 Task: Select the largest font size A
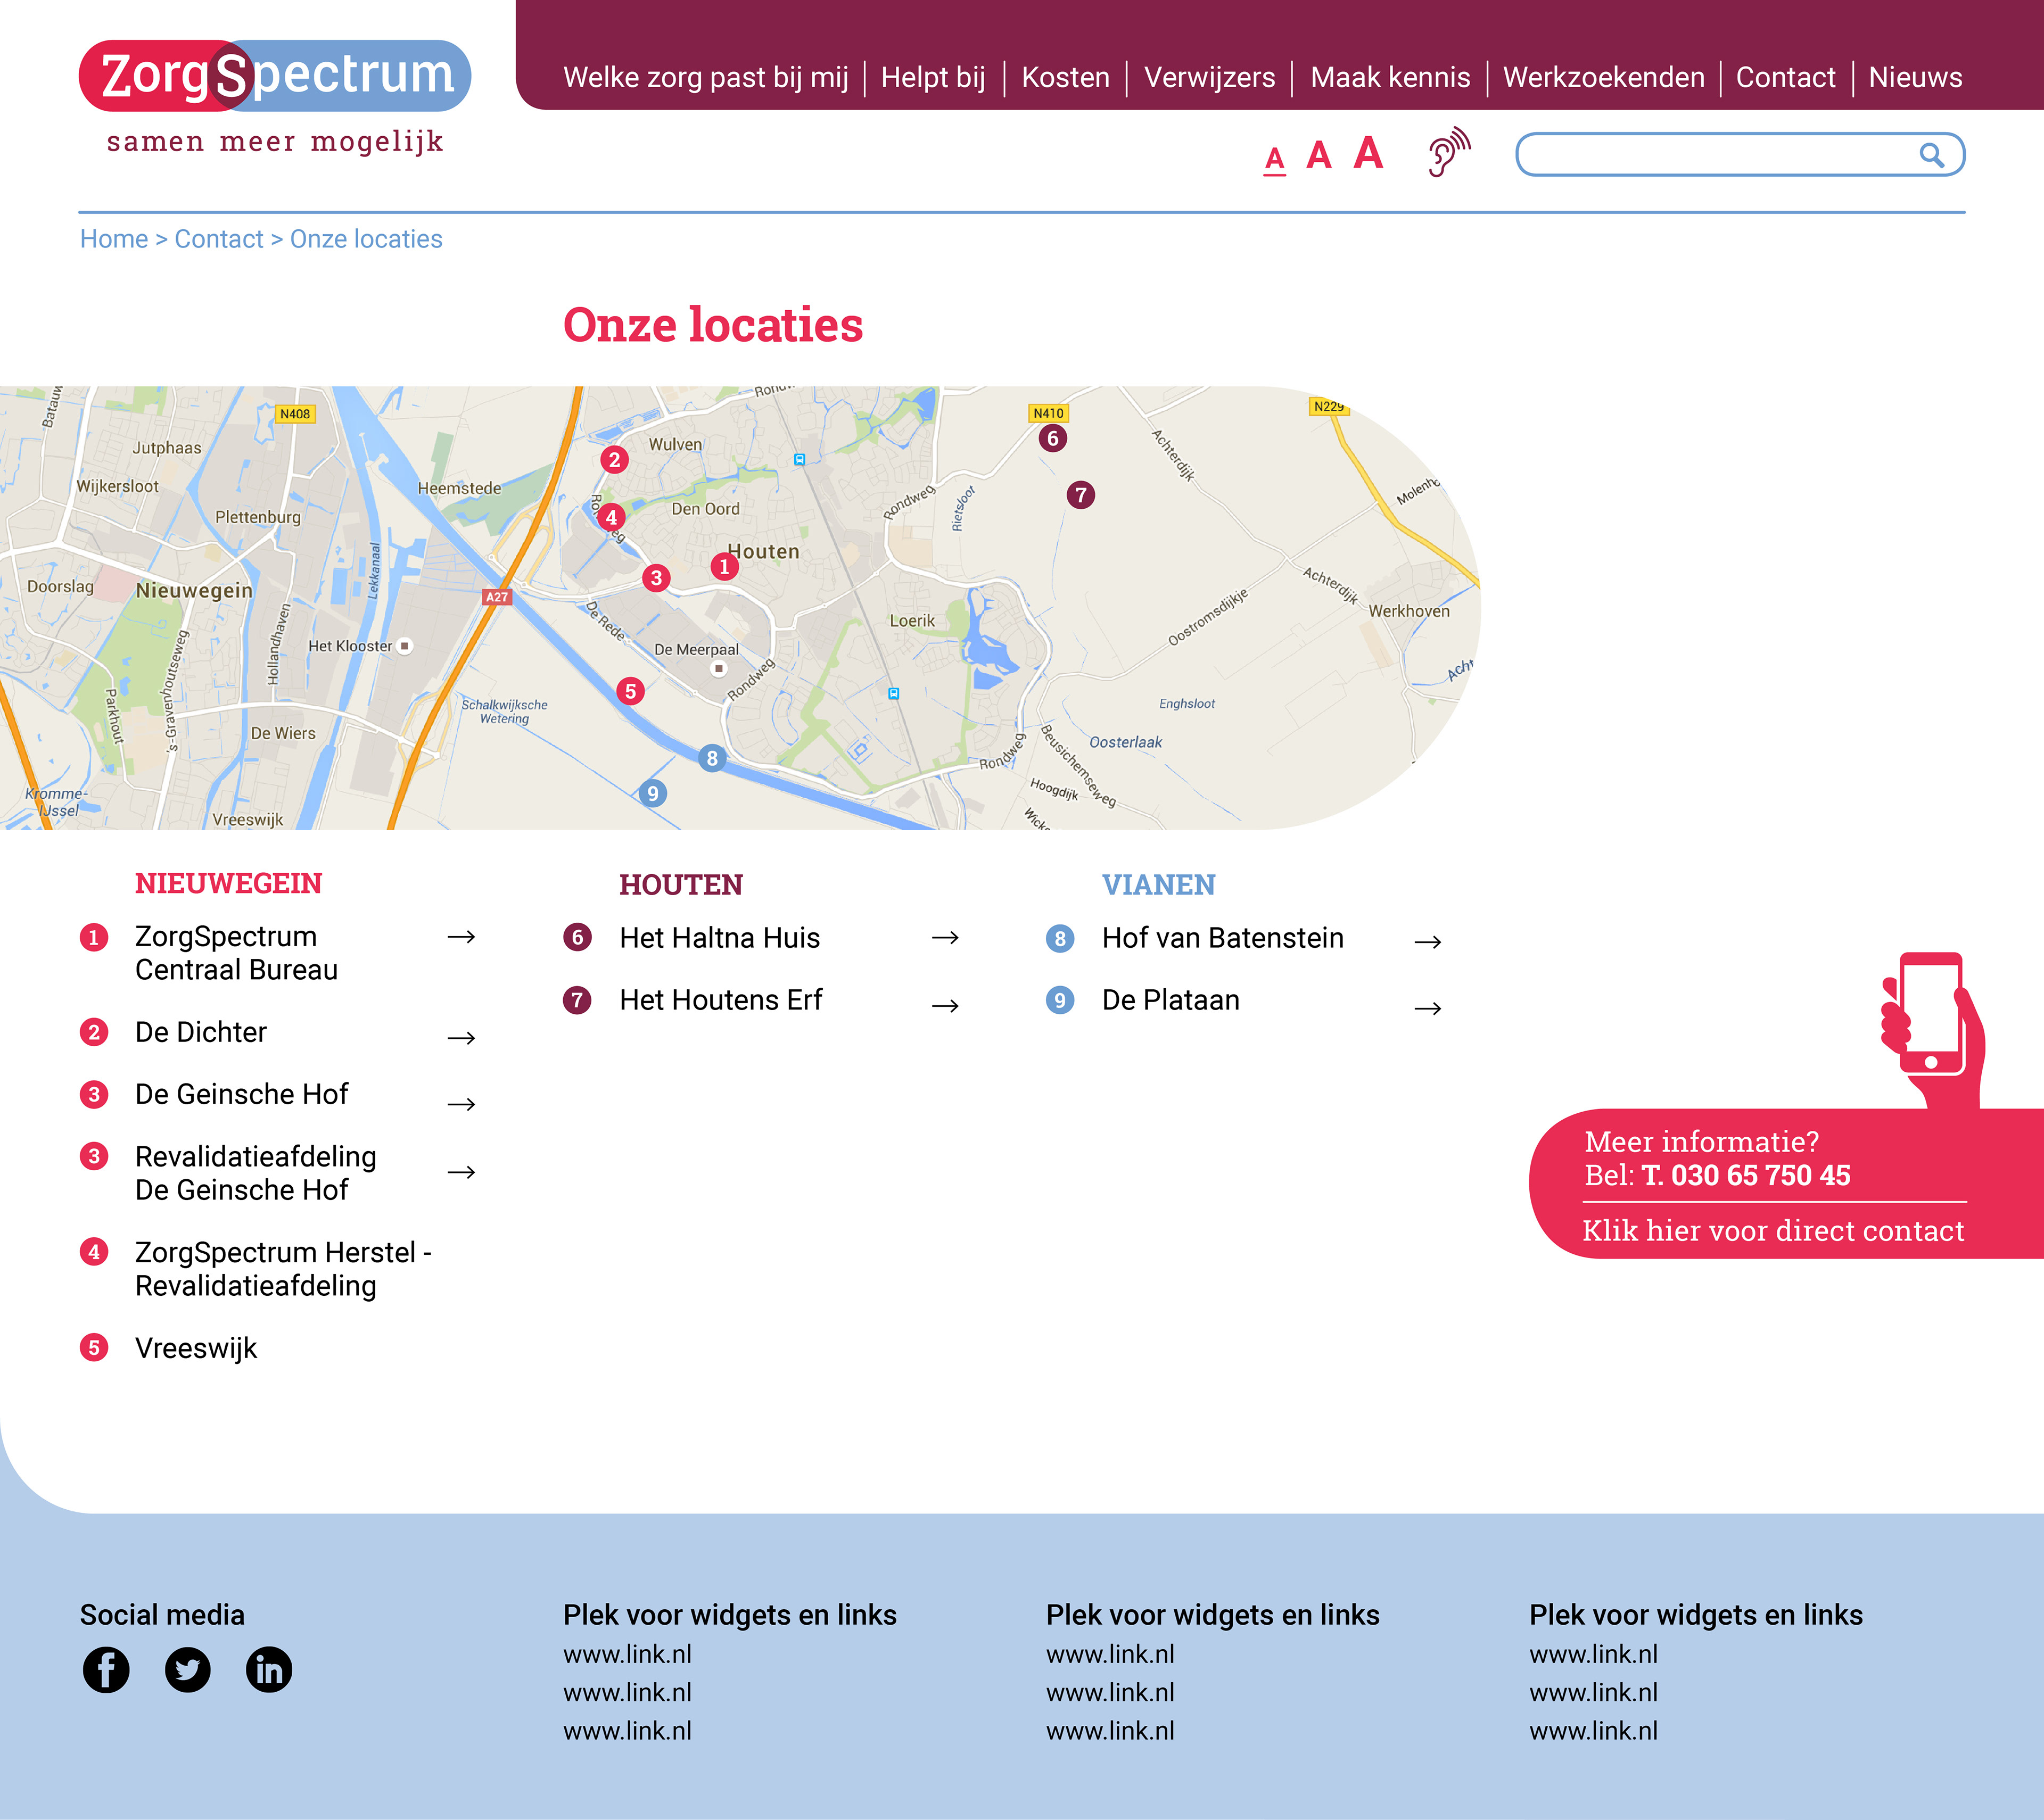1368,154
